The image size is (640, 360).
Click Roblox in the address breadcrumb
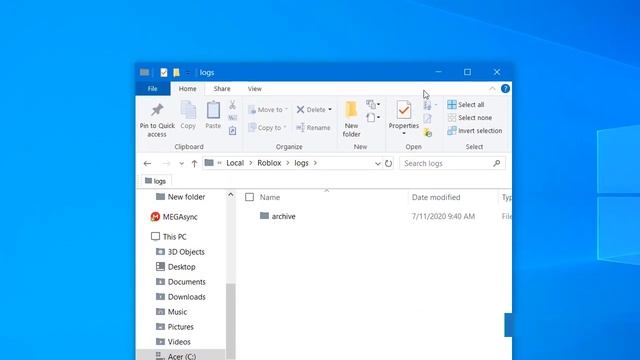coord(269,163)
